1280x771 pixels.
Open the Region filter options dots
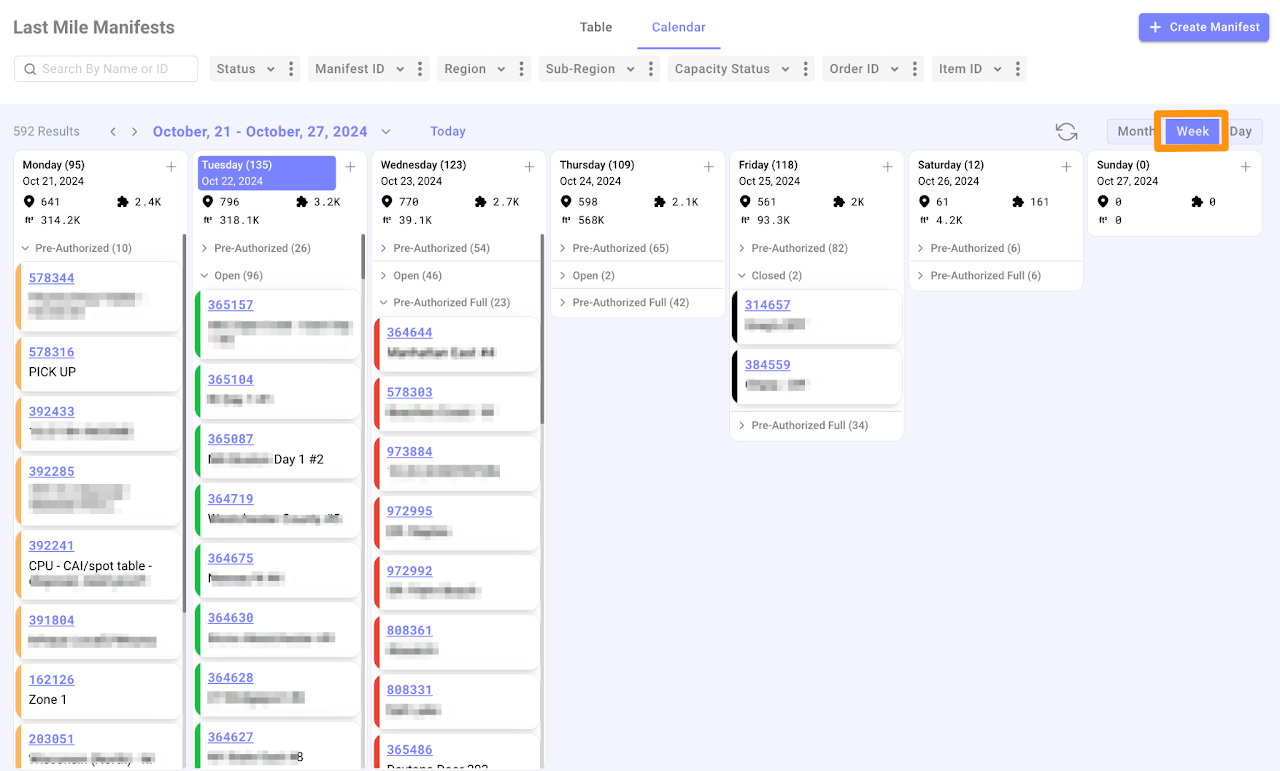(521, 69)
